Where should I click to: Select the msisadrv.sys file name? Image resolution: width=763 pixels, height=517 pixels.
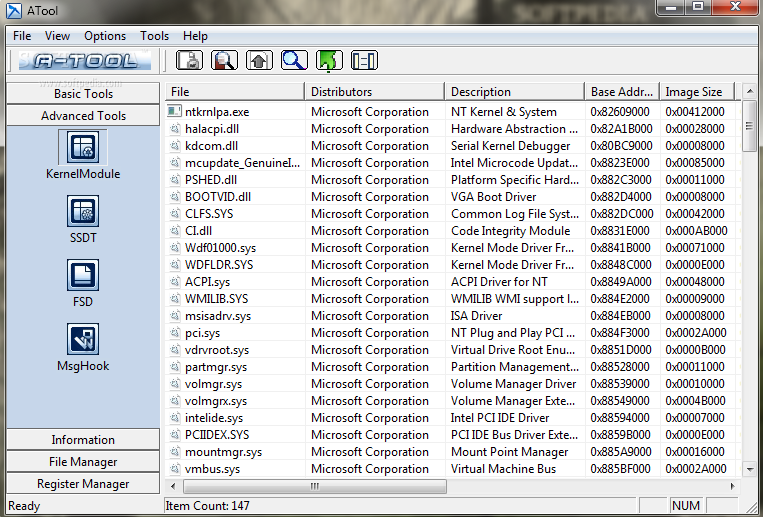218,316
